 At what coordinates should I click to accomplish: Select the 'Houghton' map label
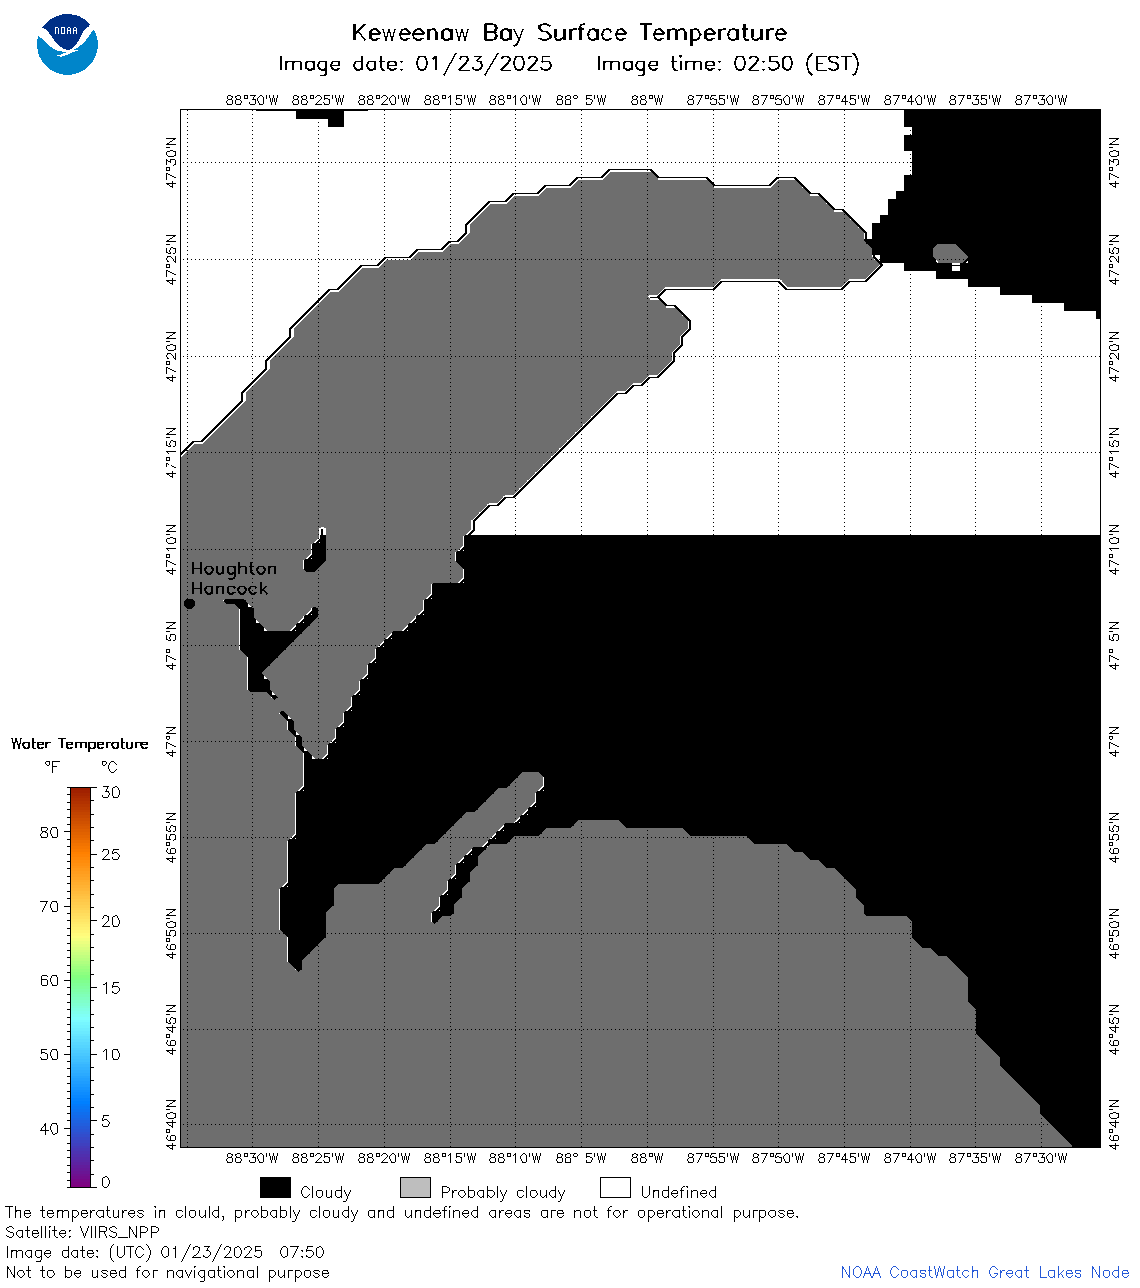[x=234, y=569]
